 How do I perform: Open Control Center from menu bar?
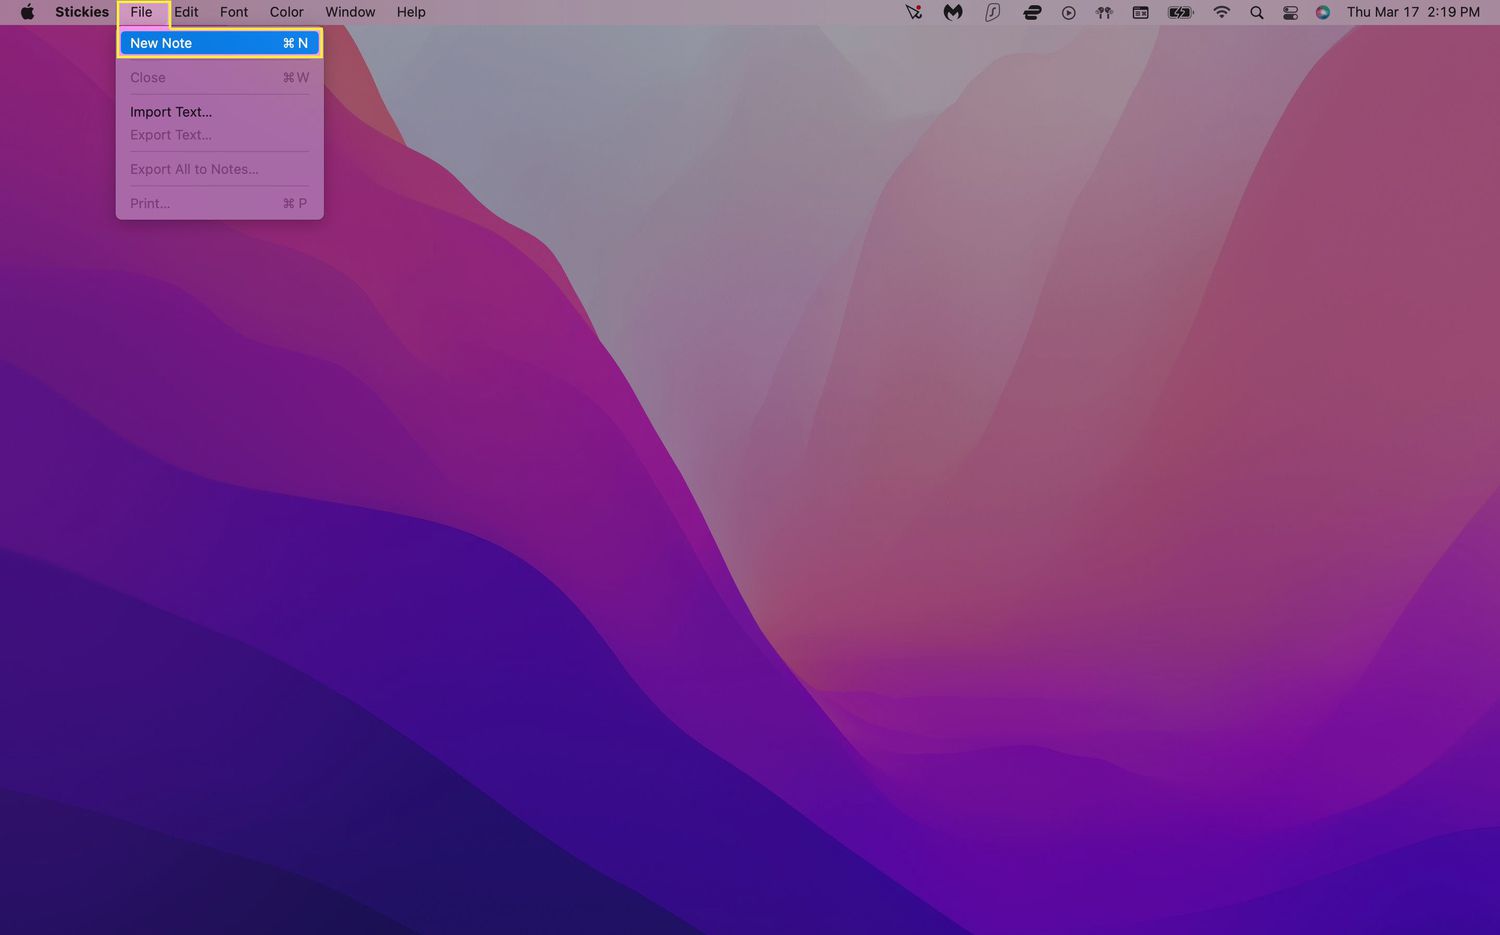click(x=1290, y=12)
